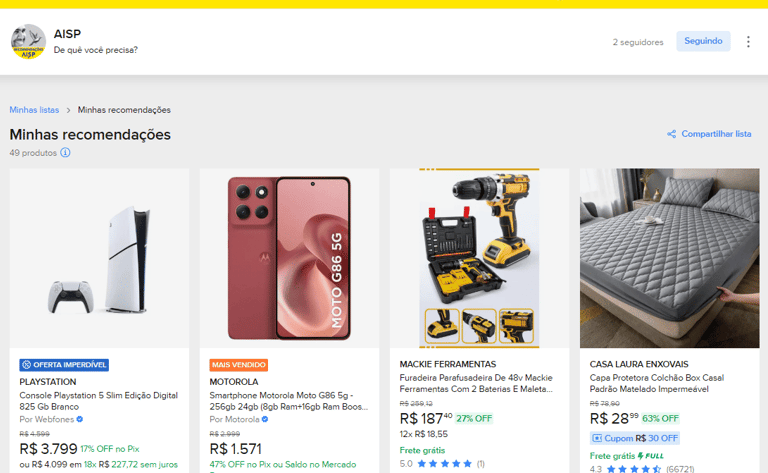The width and height of the screenshot is (768, 473).
Task: Click the info icon beside 49 produtos
Action: pos(65,153)
